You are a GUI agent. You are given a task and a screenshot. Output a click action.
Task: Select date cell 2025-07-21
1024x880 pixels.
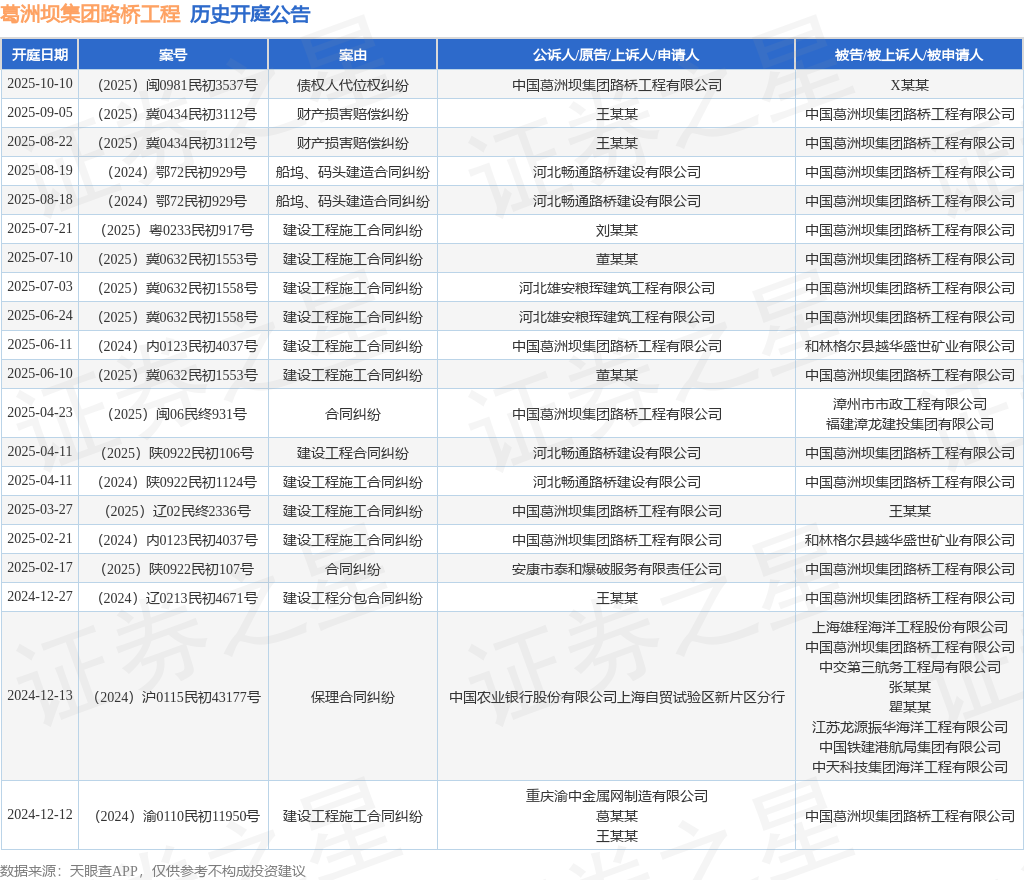[x=40, y=228]
